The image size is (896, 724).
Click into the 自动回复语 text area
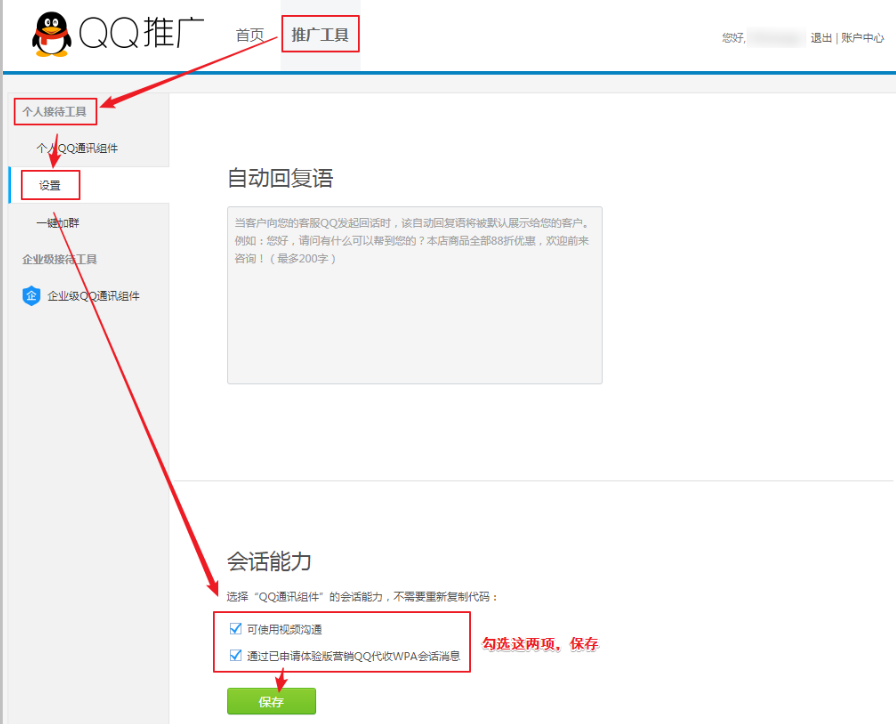pyautogui.click(x=415, y=295)
